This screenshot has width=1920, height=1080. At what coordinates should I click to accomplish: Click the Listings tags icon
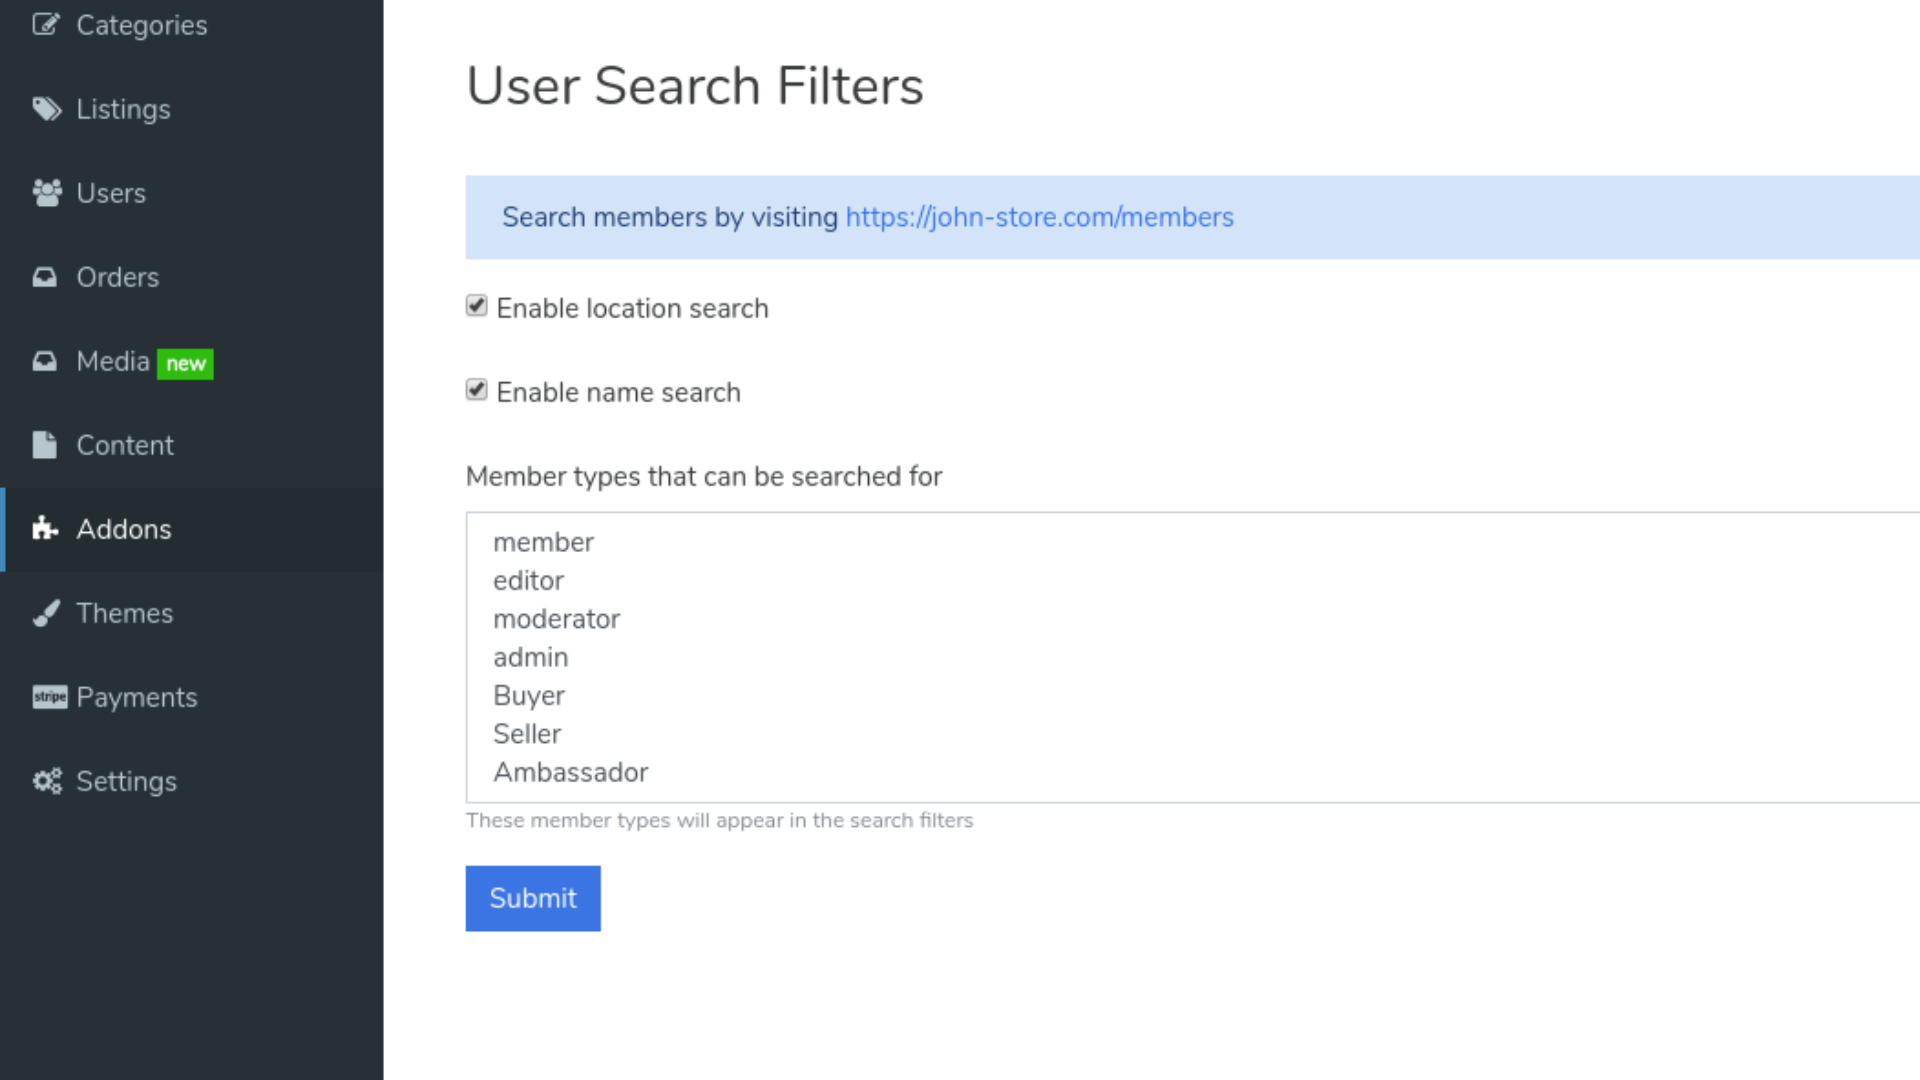point(46,108)
